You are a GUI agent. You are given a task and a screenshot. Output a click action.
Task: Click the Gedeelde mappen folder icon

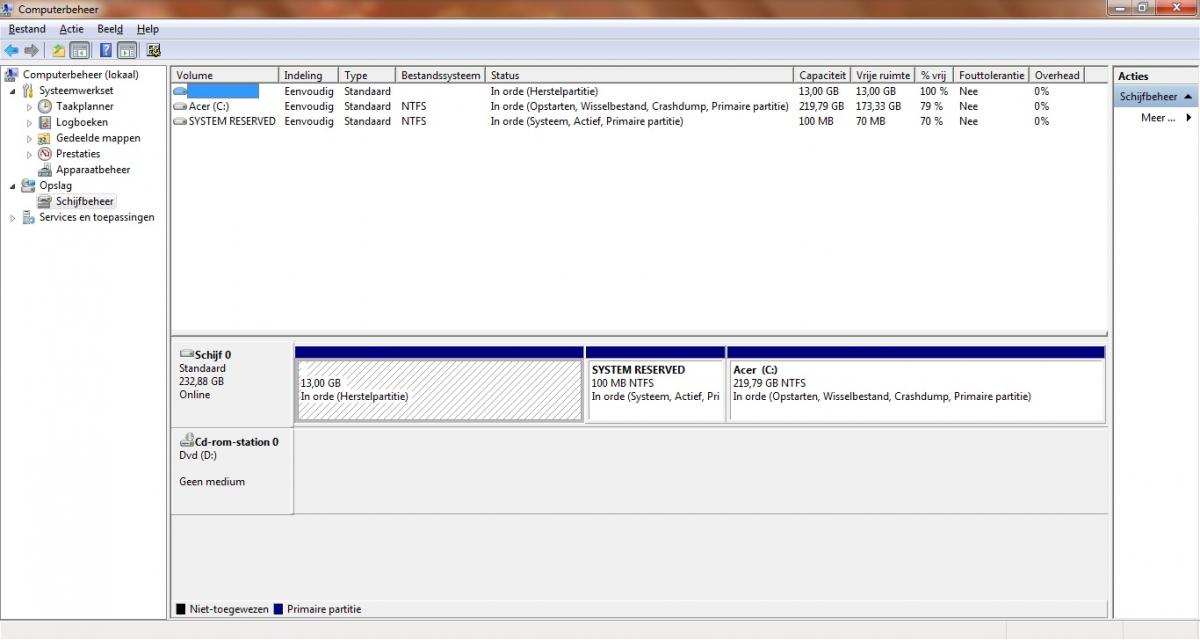tap(45, 138)
